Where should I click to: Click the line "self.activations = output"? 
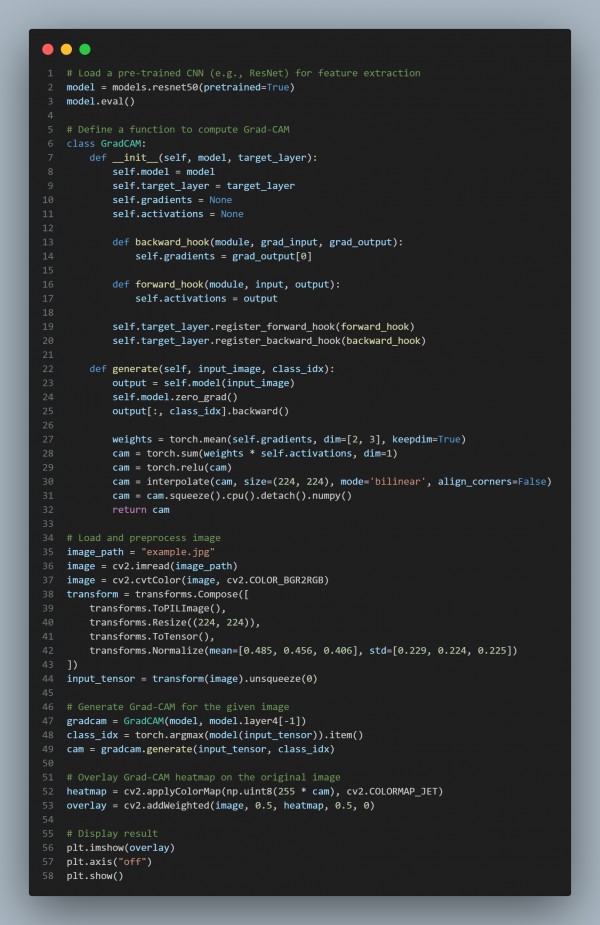click(x=206, y=299)
